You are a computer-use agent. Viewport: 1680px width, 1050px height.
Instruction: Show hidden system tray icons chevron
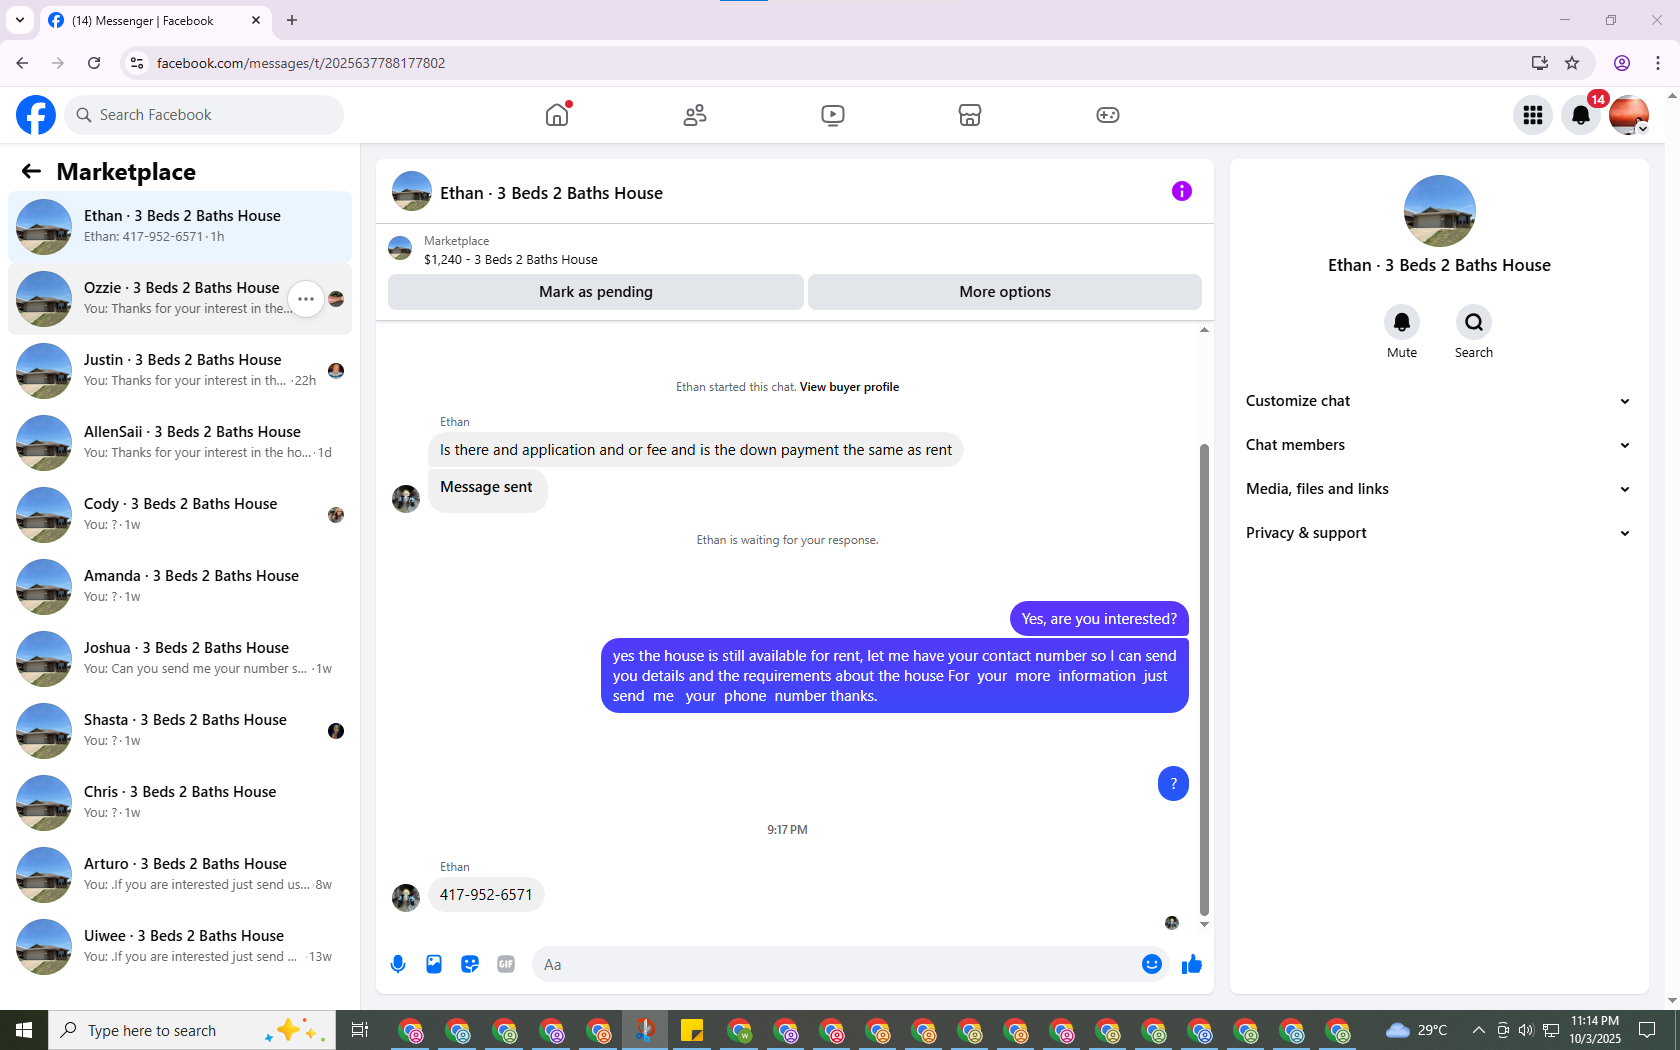(1478, 1030)
